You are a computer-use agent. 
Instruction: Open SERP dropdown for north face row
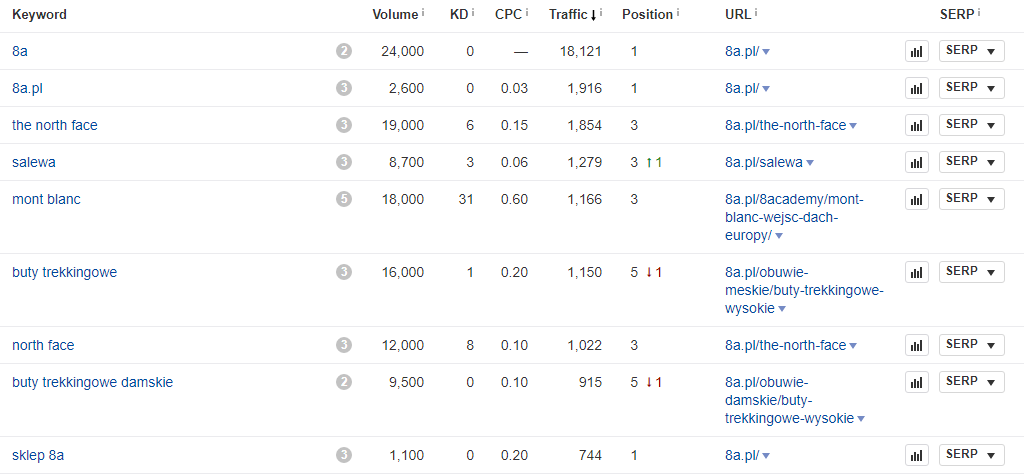click(972, 344)
